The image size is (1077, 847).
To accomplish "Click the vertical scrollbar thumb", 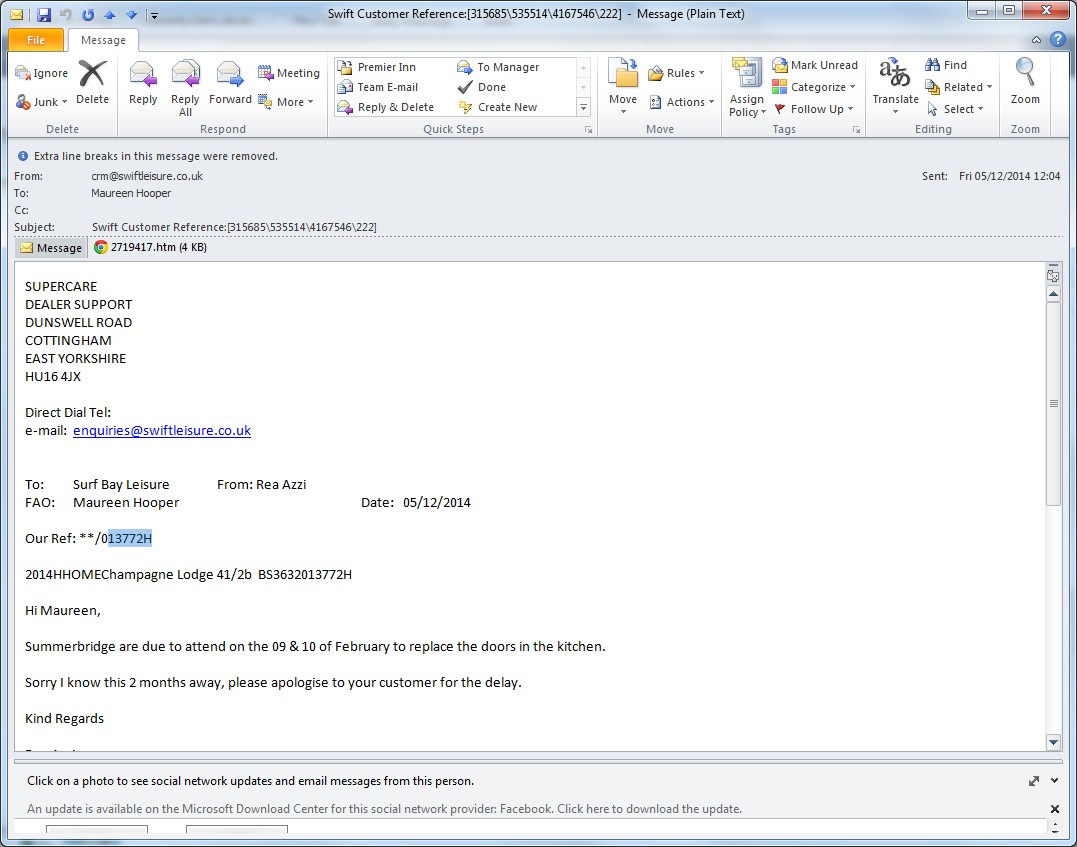I will click(1053, 404).
